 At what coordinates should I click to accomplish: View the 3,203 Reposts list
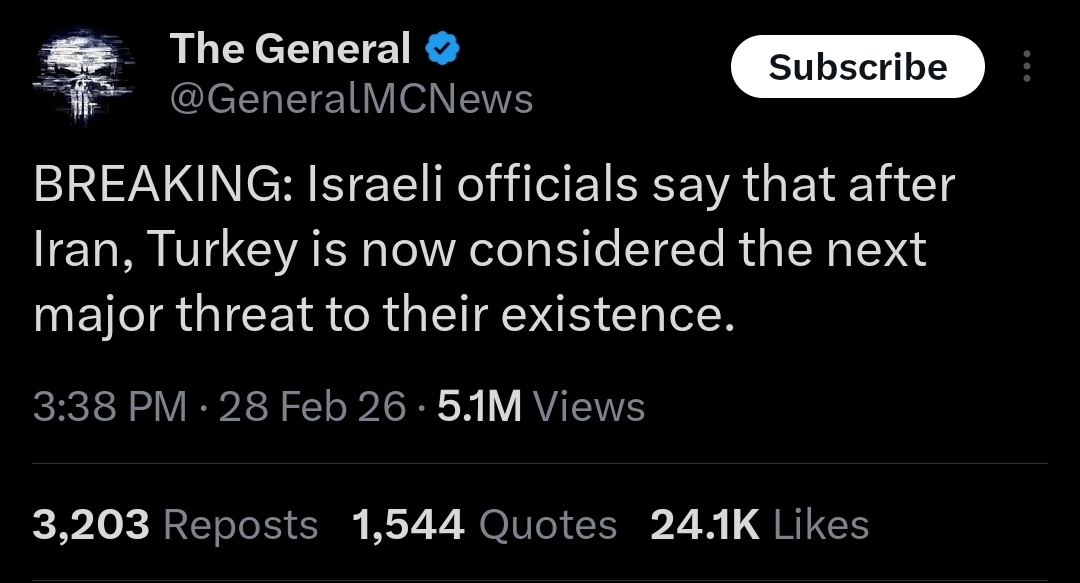tap(175, 524)
